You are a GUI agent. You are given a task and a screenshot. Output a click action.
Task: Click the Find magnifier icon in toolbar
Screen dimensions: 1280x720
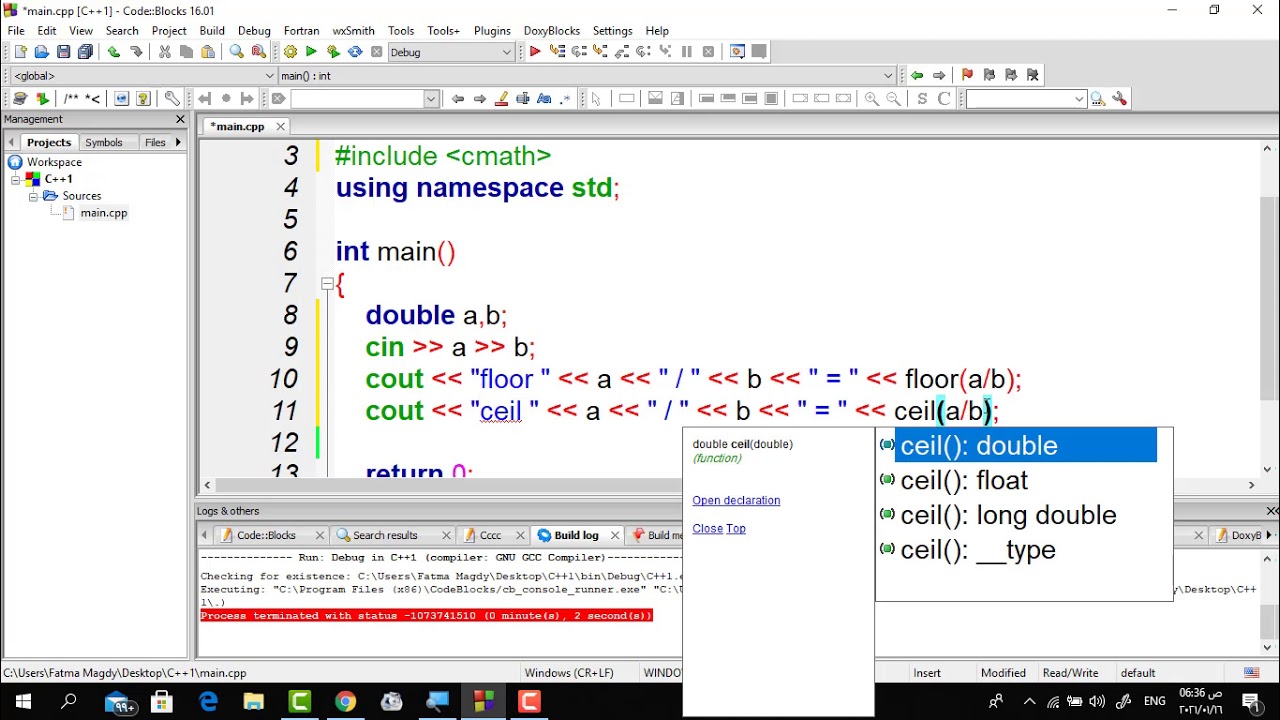click(x=237, y=52)
